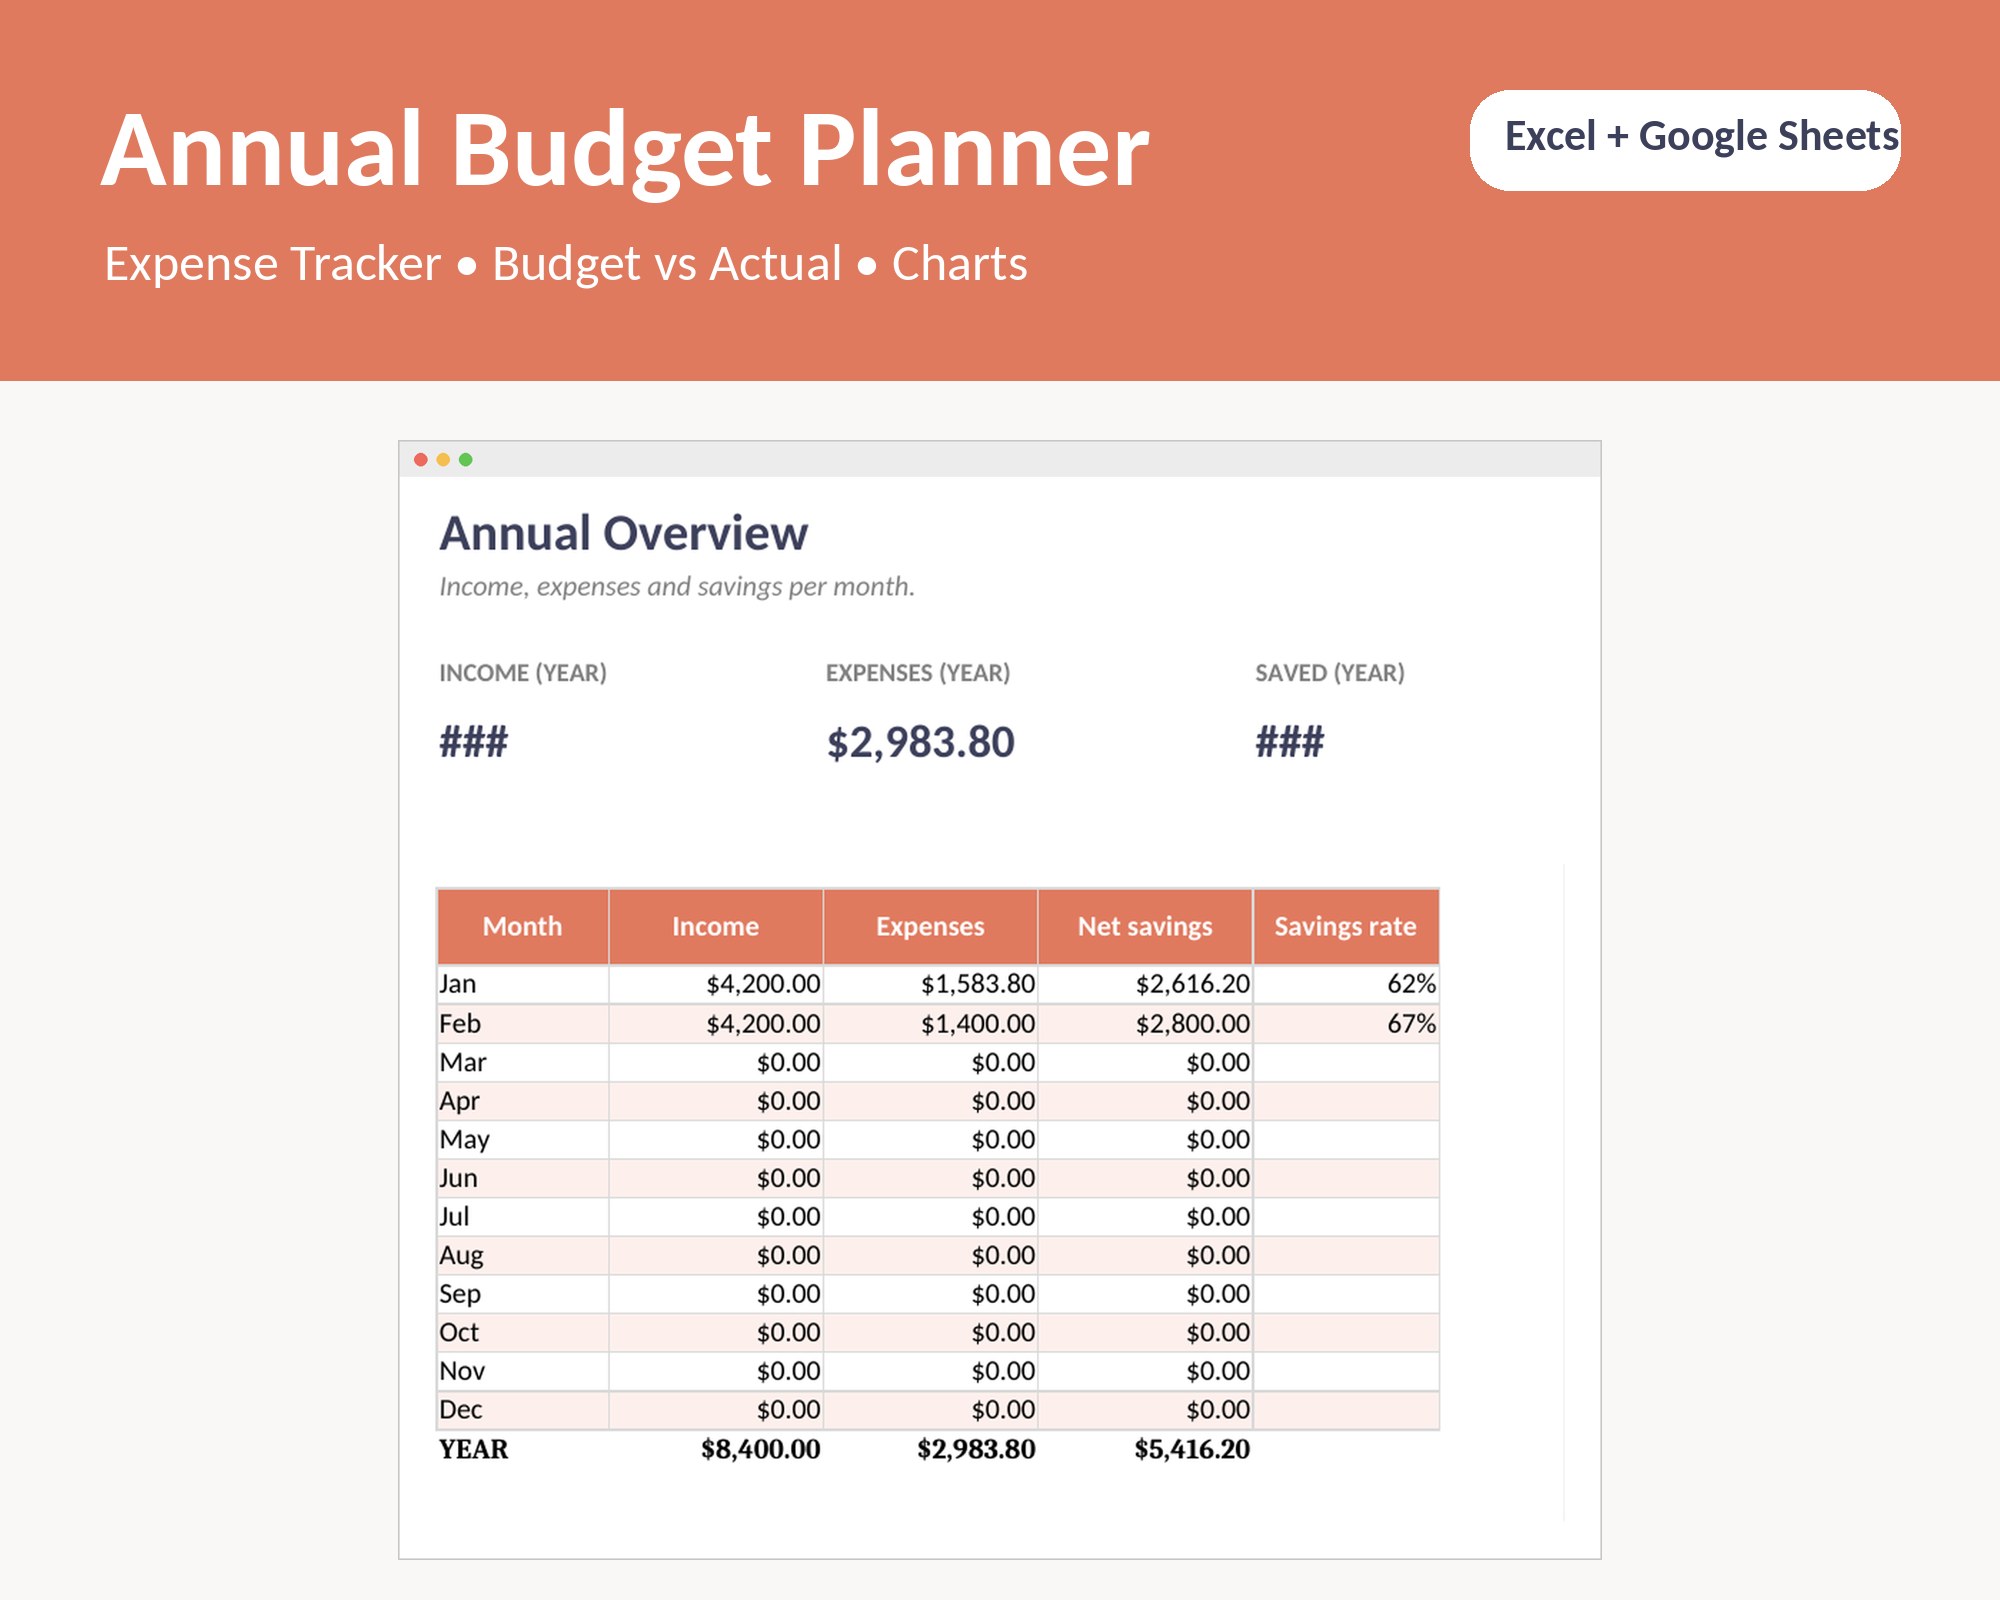Select Feb net savings $2,800.00

coord(1146,1024)
